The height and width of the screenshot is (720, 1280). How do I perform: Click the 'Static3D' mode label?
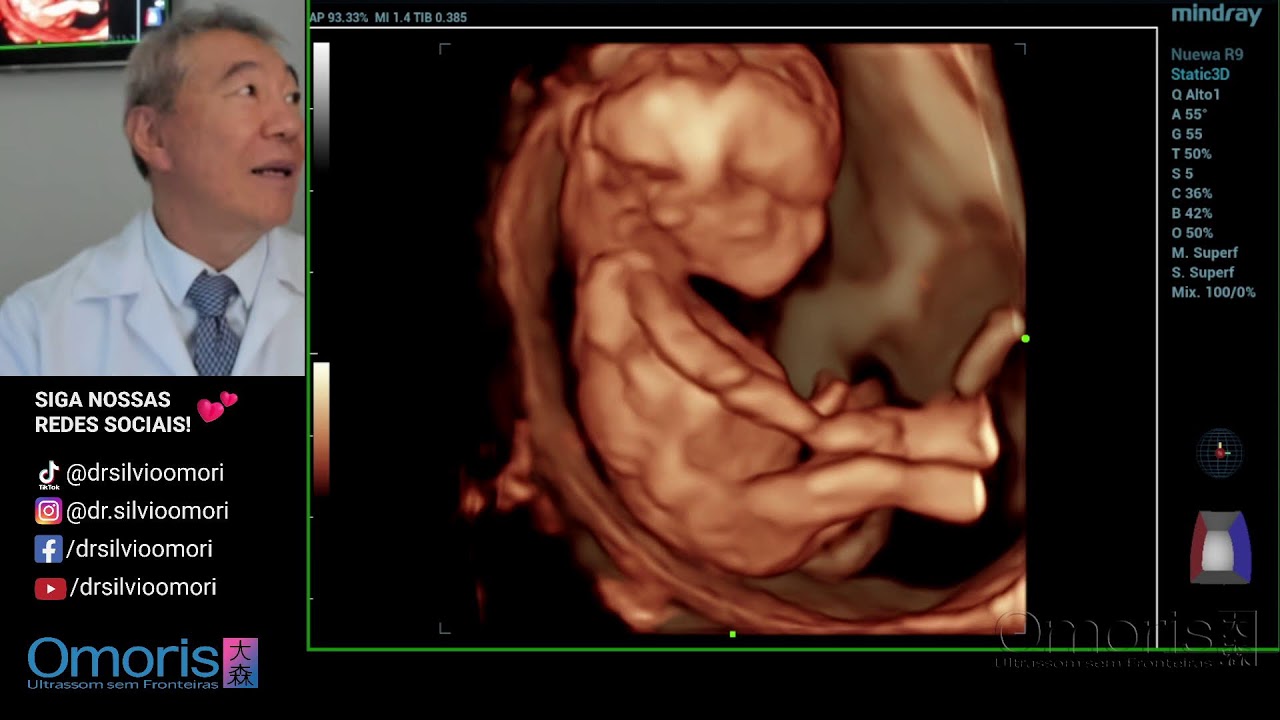tap(1200, 75)
